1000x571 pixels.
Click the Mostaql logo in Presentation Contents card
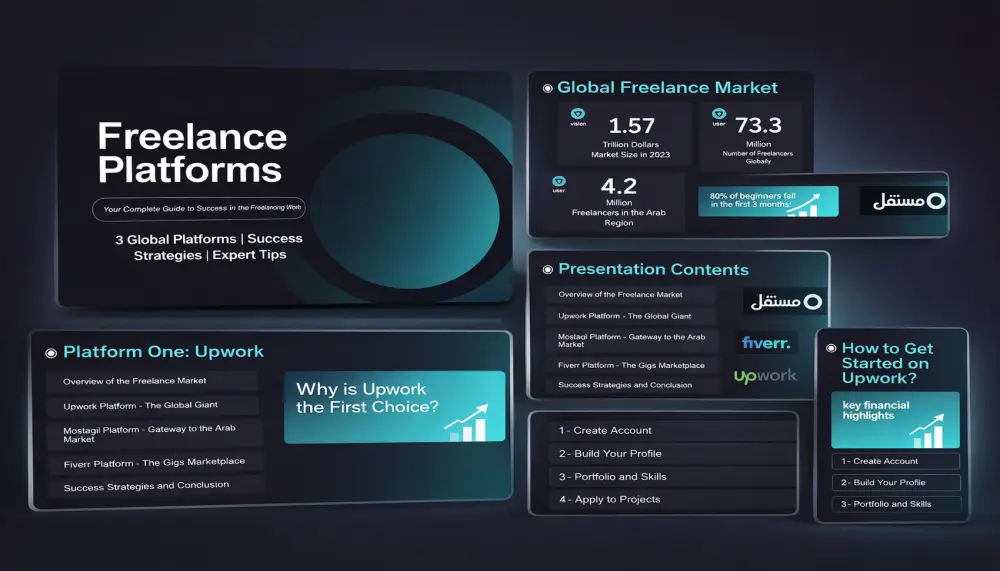(786, 301)
